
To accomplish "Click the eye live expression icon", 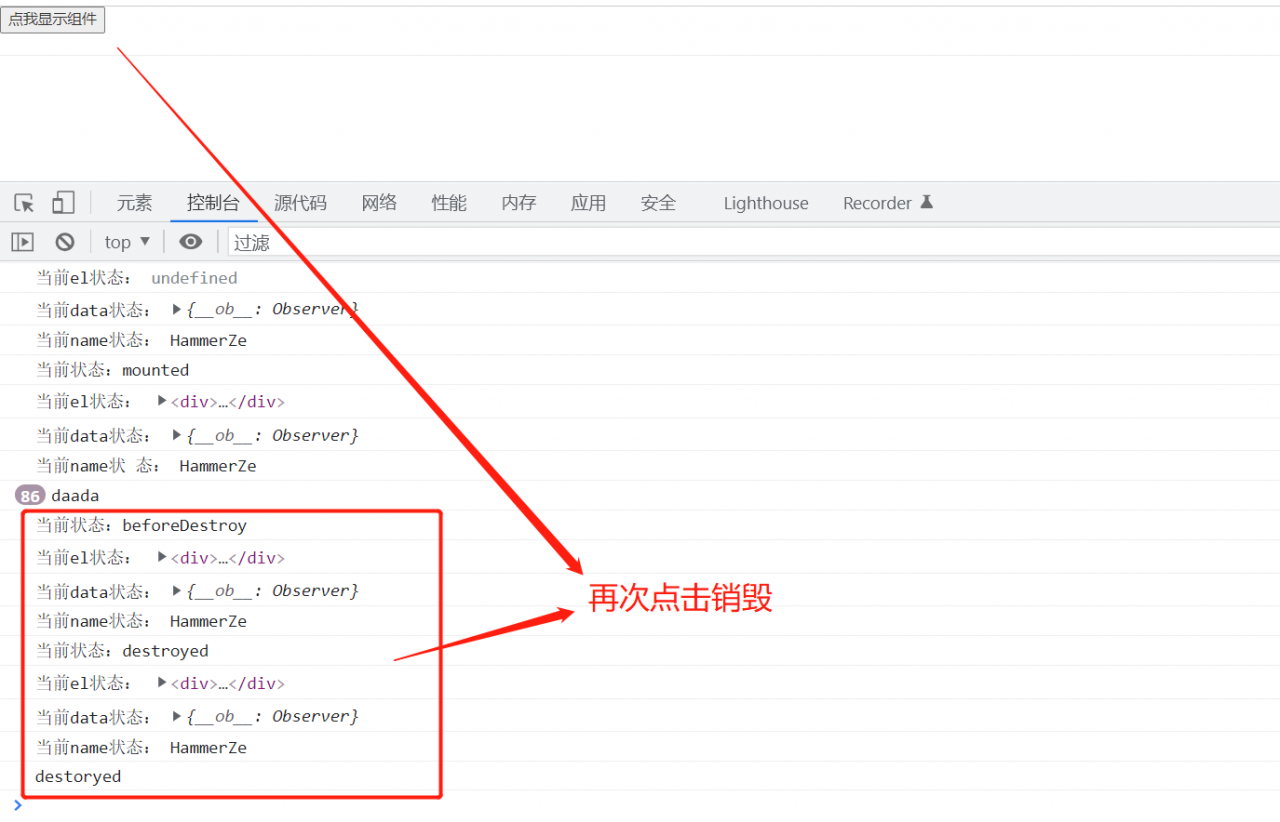I will click(190, 242).
